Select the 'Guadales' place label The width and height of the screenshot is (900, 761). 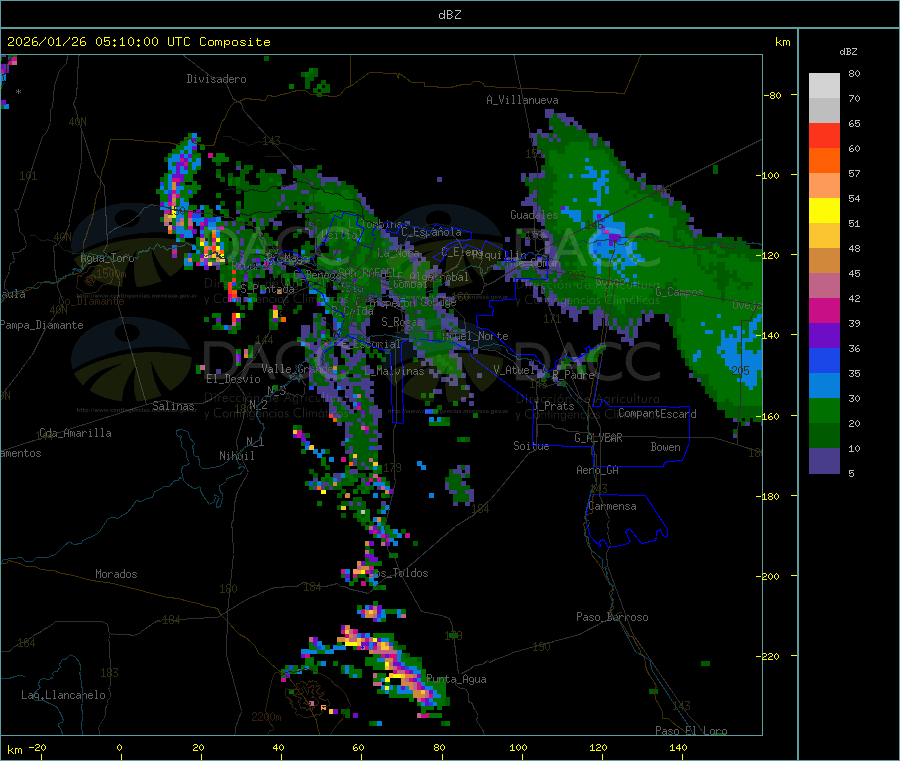[x=534, y=215]
